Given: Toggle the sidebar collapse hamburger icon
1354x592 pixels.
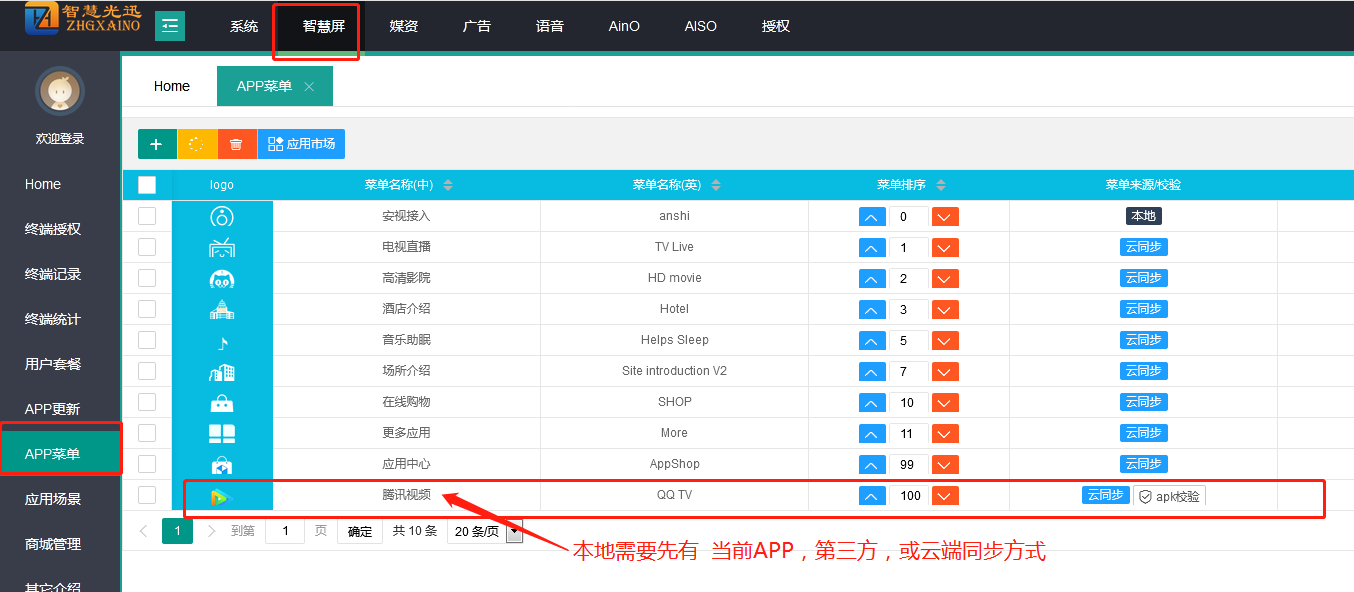Looking at the screenshot, I should tap(170, 26).
